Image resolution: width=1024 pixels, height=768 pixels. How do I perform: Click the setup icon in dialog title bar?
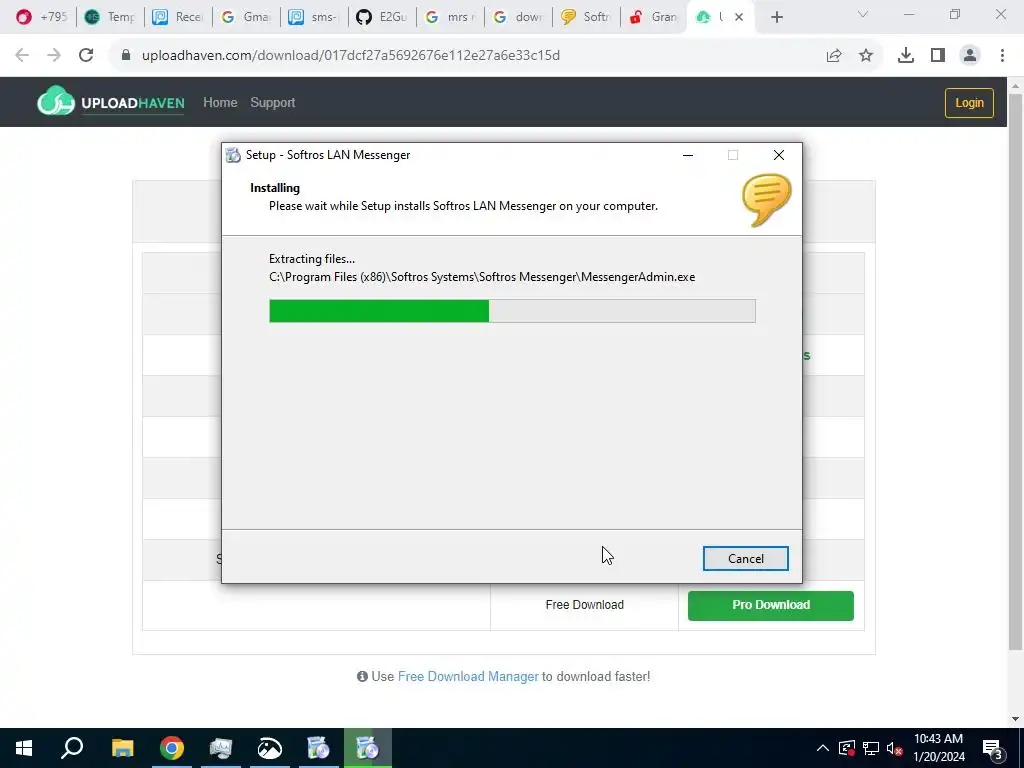233,155
